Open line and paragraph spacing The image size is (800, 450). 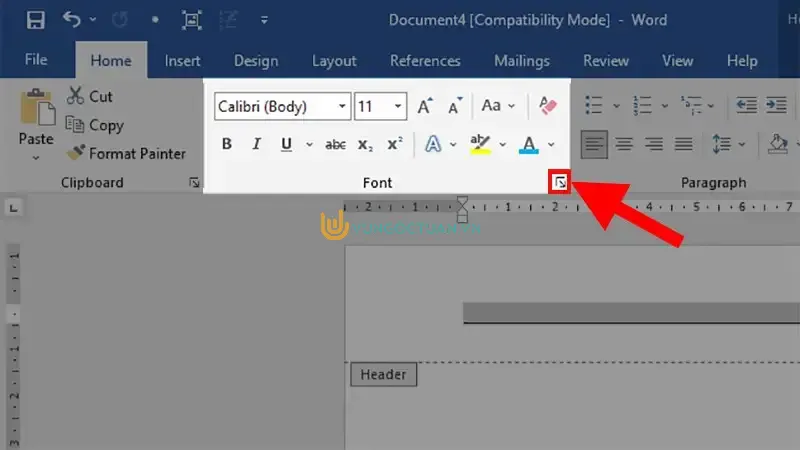pos(721,144)
